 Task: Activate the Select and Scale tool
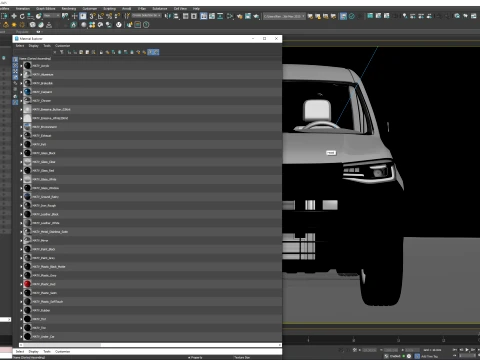(30, 16)
